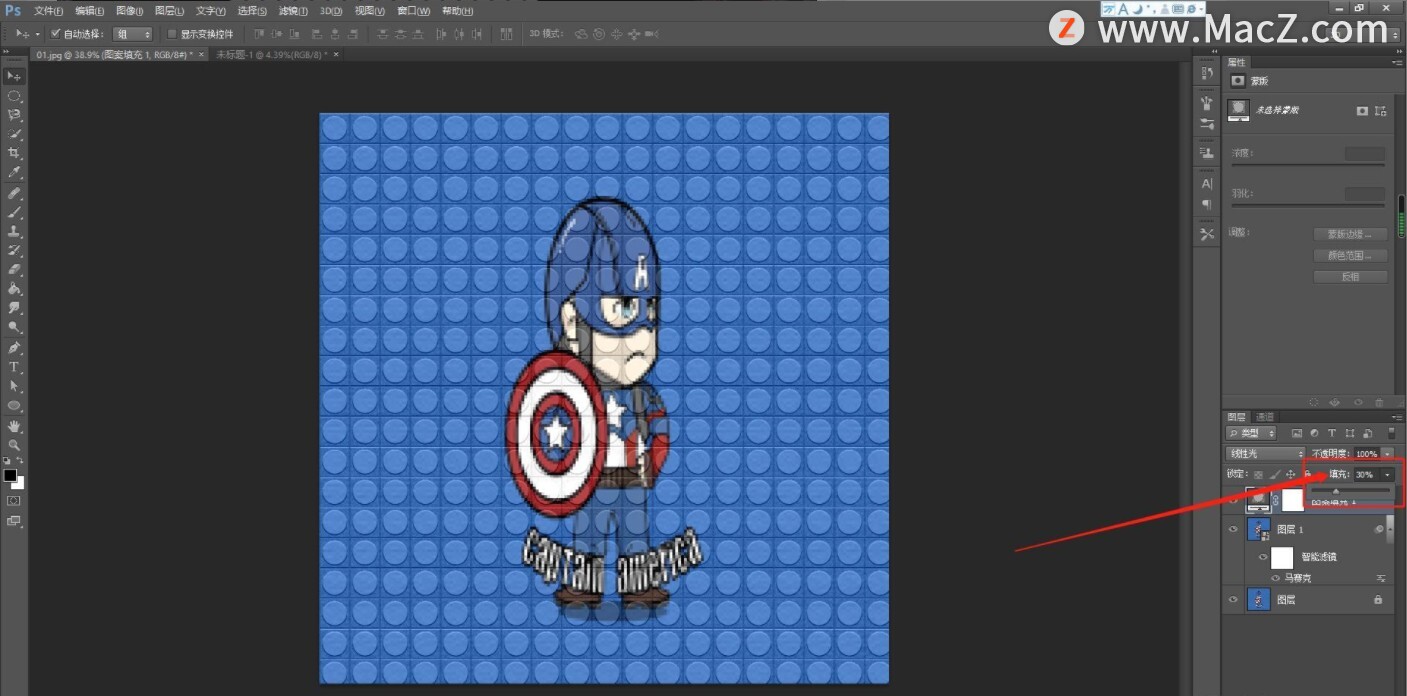Click the 反相 invert button
This screenshot has width=1407, height=696.
tap(1350, 276)
